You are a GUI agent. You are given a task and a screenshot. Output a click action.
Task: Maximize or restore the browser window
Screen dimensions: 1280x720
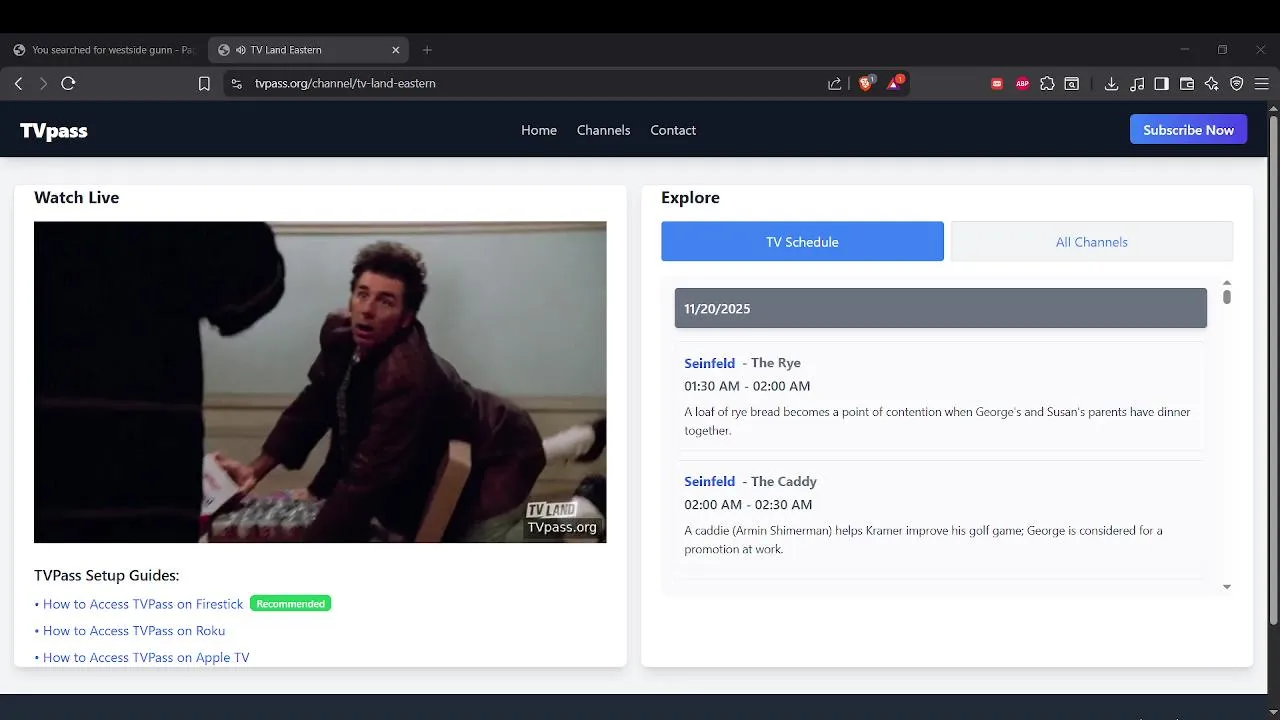(1222, 50)
